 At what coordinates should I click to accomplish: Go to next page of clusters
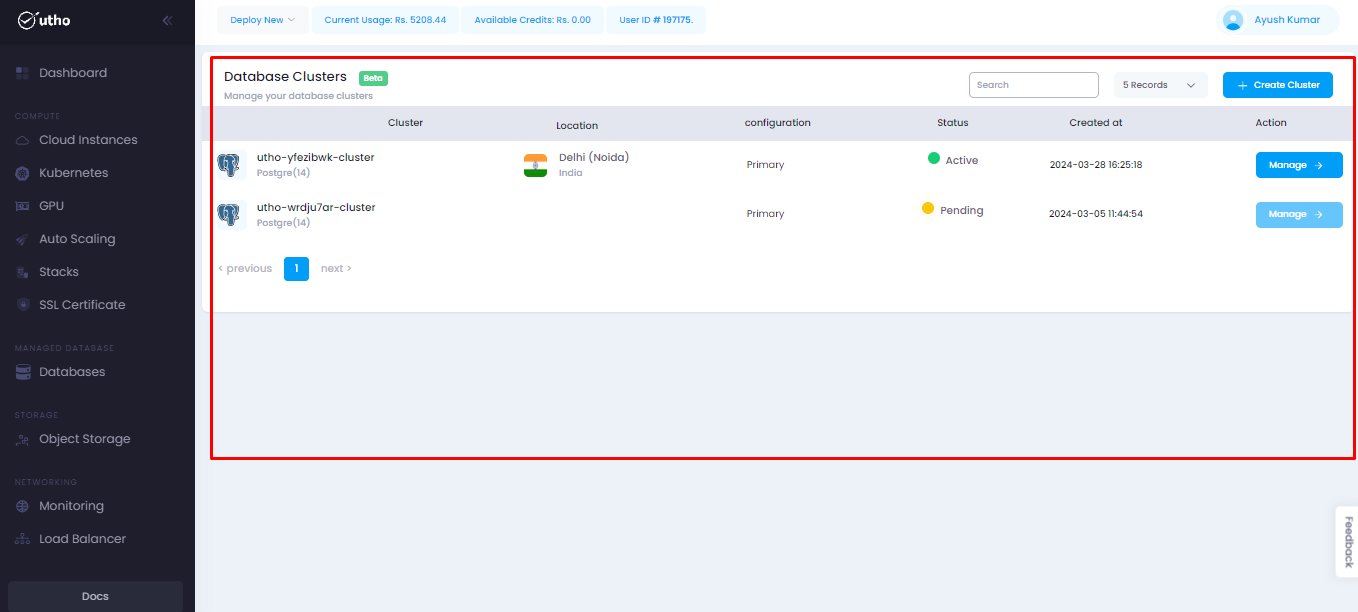pos(336,268)
